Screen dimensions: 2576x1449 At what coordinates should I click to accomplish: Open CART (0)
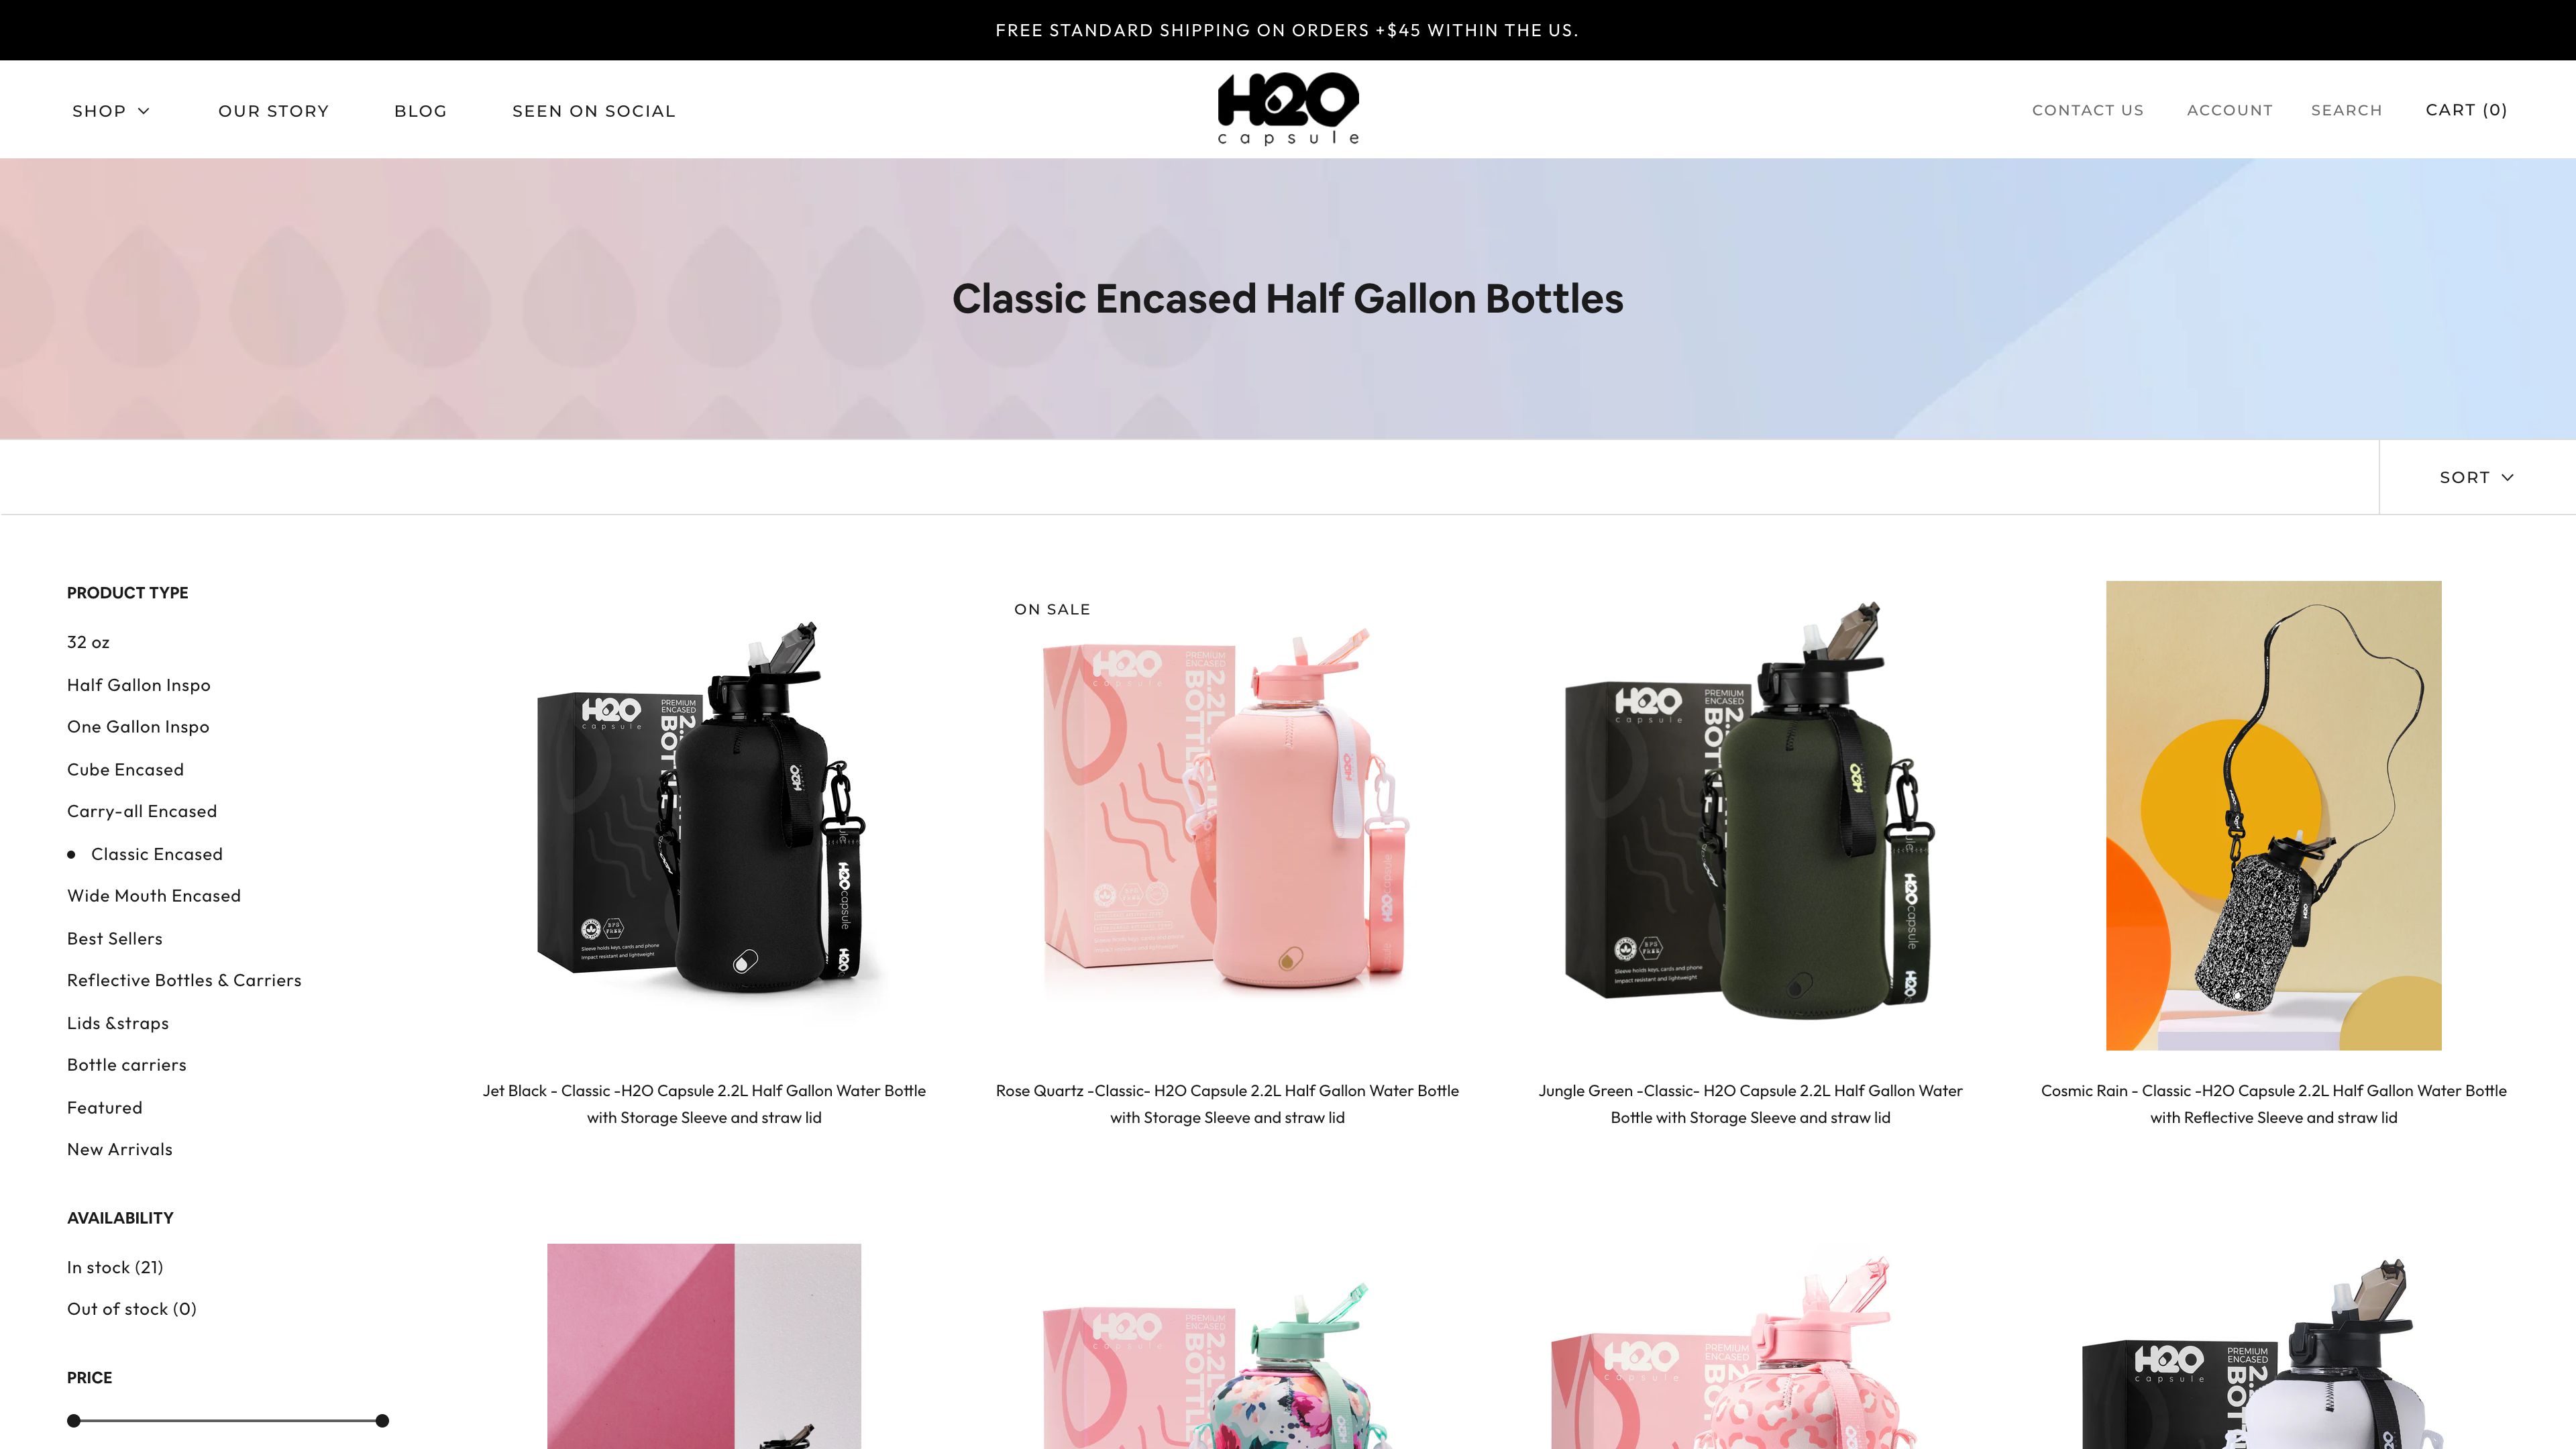point(2466,110)
